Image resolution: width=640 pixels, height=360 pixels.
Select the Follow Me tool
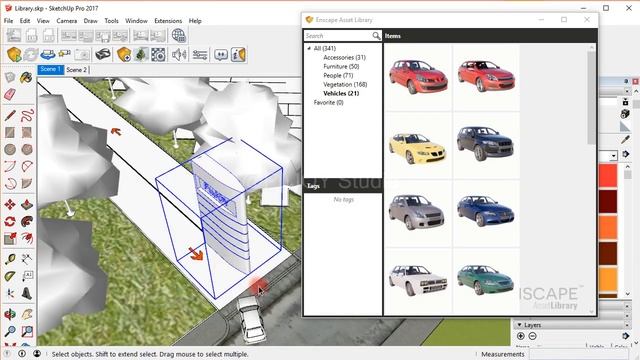[x=27, y=222]
